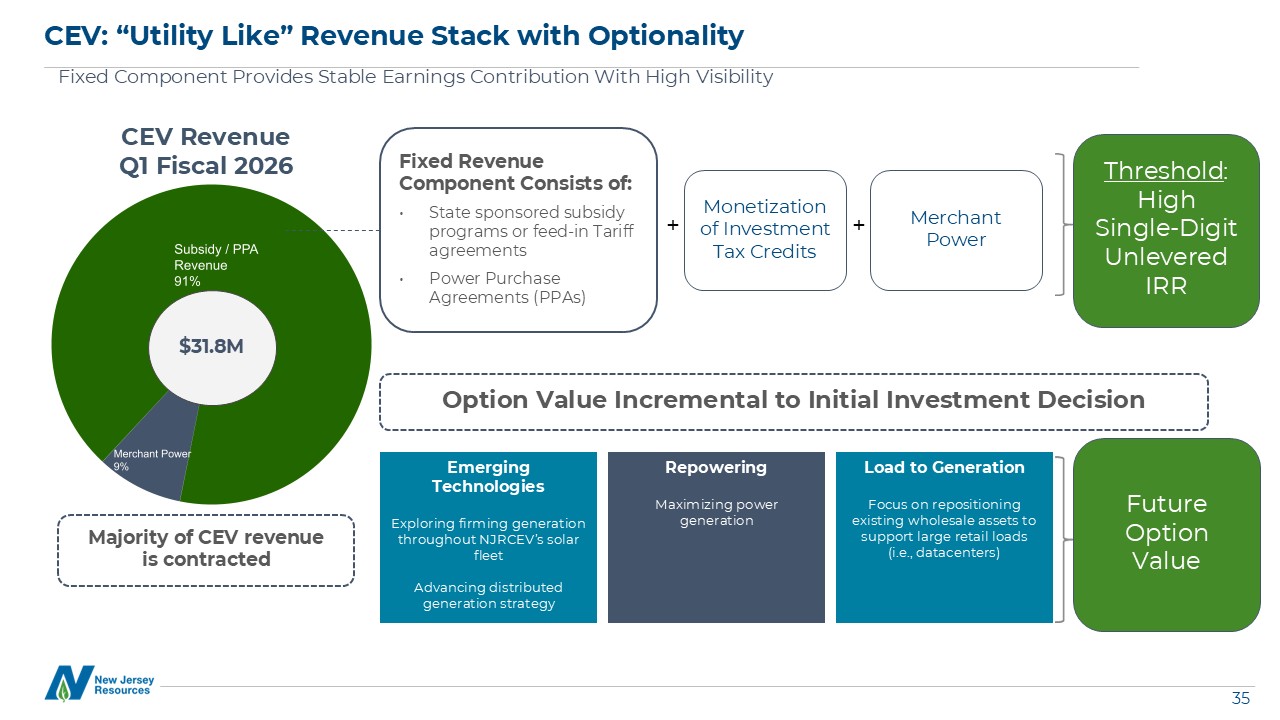This screenshot has width=1280, height=720.
Task: Select the Emerging Technologies tile
Action: pyautogui.click(x=488, y=537)
